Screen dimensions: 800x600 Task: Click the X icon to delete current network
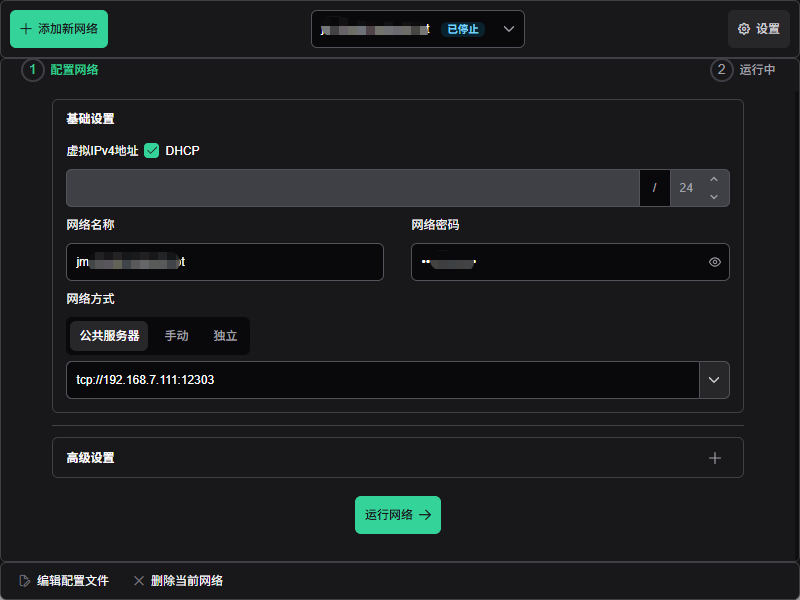tap(139, 581)
